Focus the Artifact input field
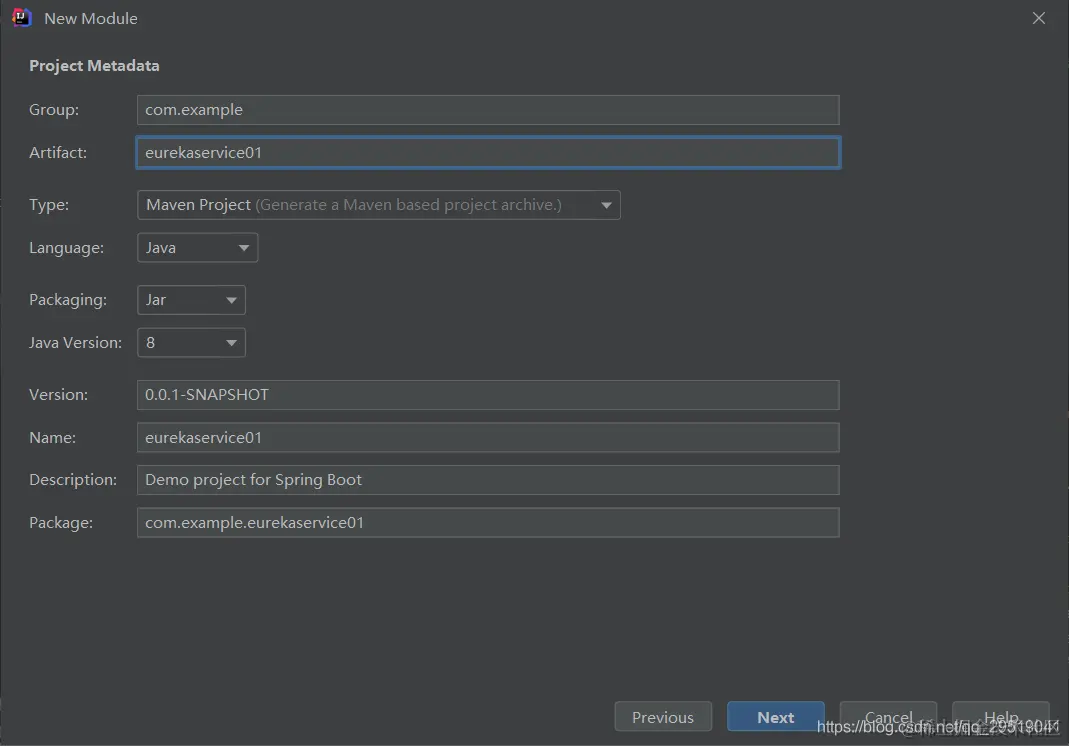The image size is (1069, 746). (x=488, y=153)
